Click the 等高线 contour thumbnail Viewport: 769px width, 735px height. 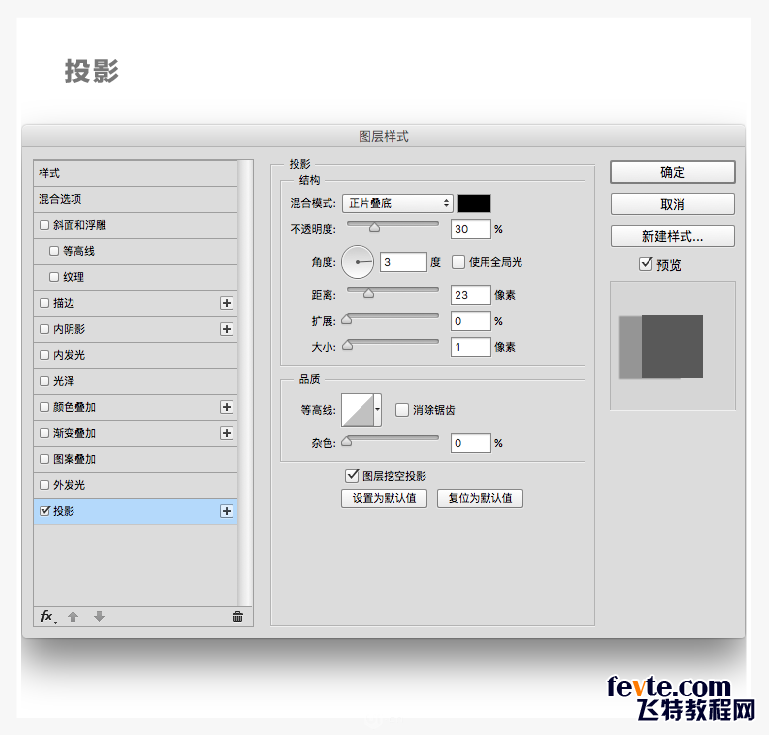[358, 409]
